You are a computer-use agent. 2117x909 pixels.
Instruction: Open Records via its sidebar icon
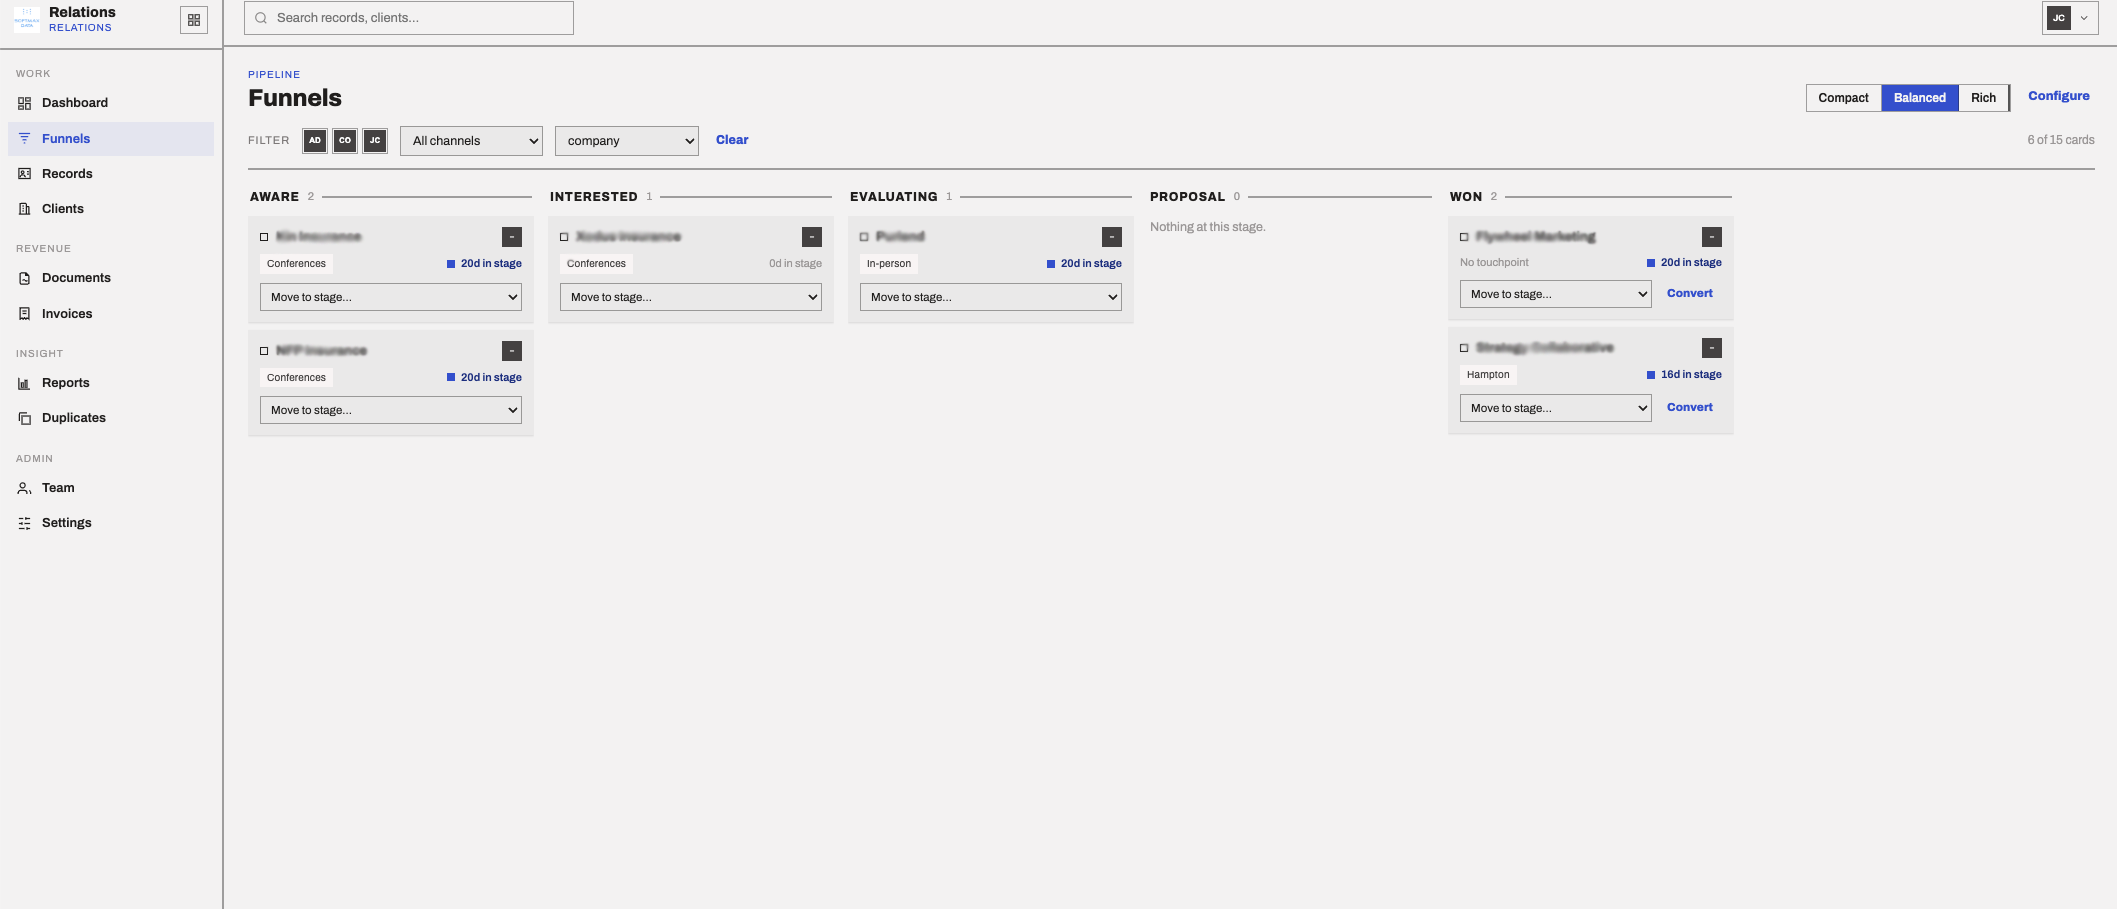pyautogui.click(x=25, y=174)
